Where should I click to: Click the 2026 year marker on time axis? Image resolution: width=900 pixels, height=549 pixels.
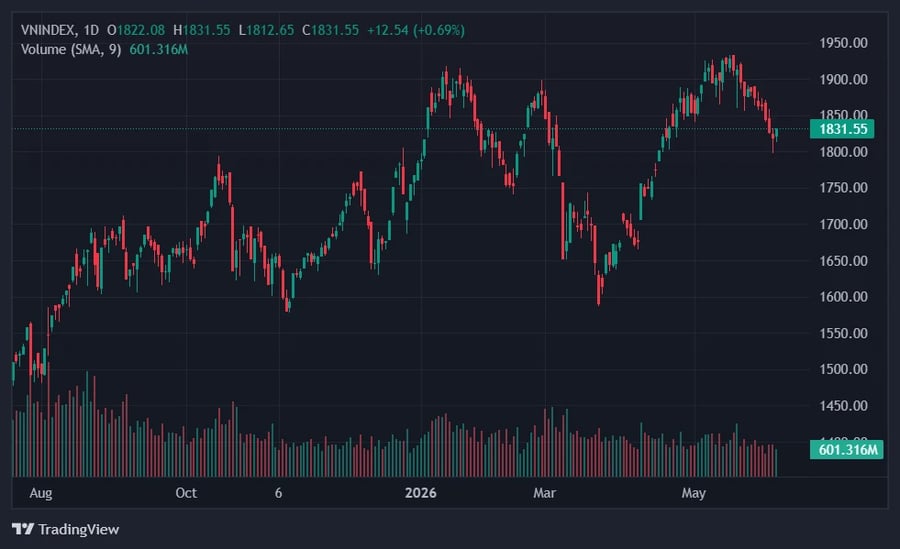(x=420, y=493)
